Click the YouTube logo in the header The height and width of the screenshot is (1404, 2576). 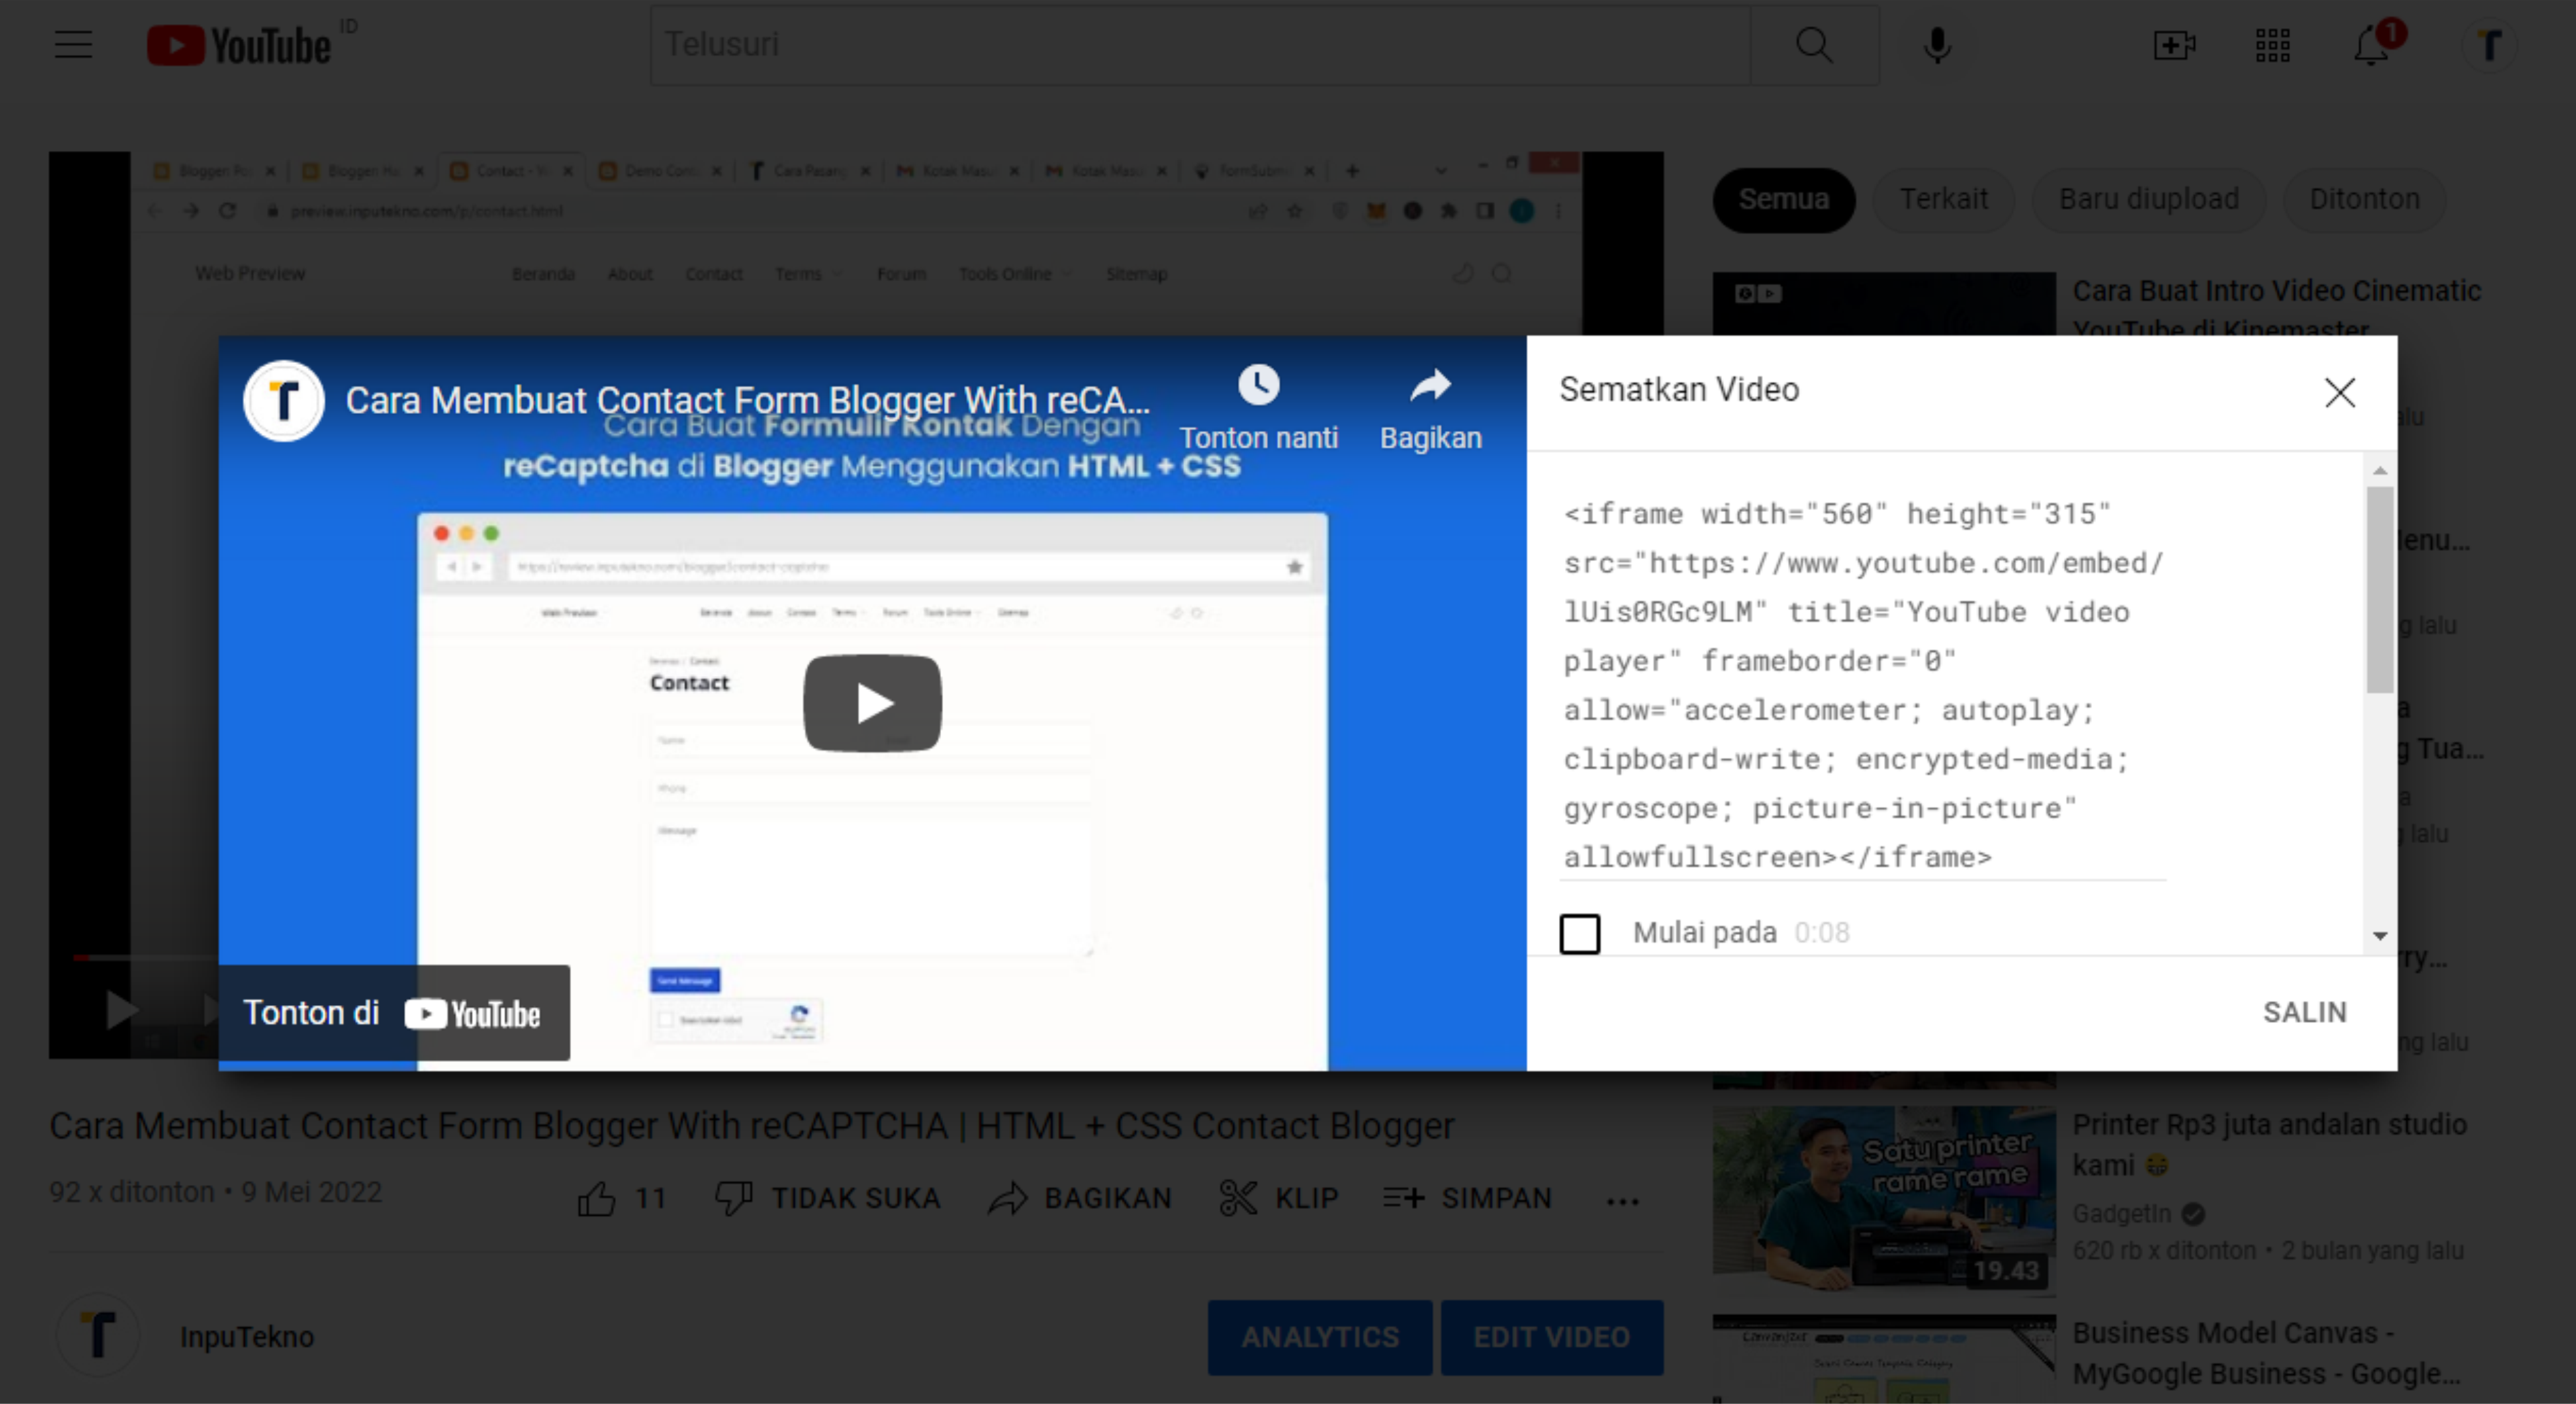point(240,46)
